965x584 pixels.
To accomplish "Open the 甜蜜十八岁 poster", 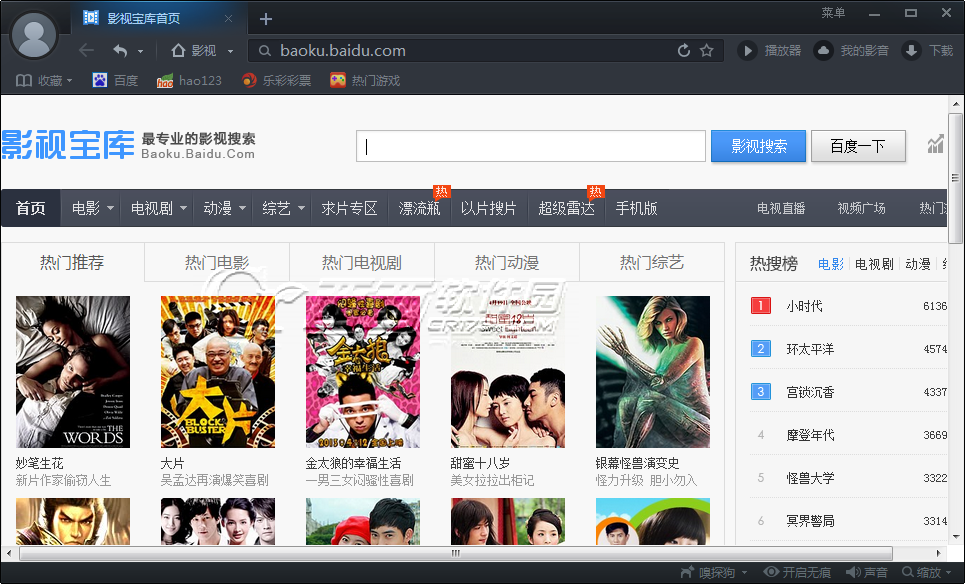I will (x=508, y=372).
